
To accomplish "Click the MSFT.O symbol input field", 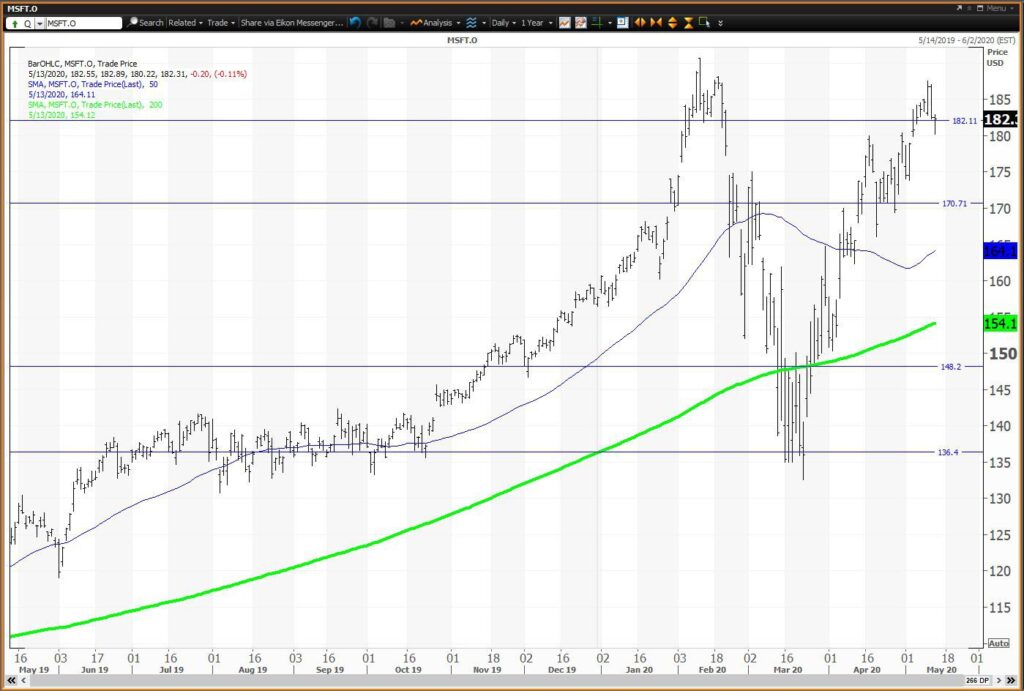I will [84, 23].
